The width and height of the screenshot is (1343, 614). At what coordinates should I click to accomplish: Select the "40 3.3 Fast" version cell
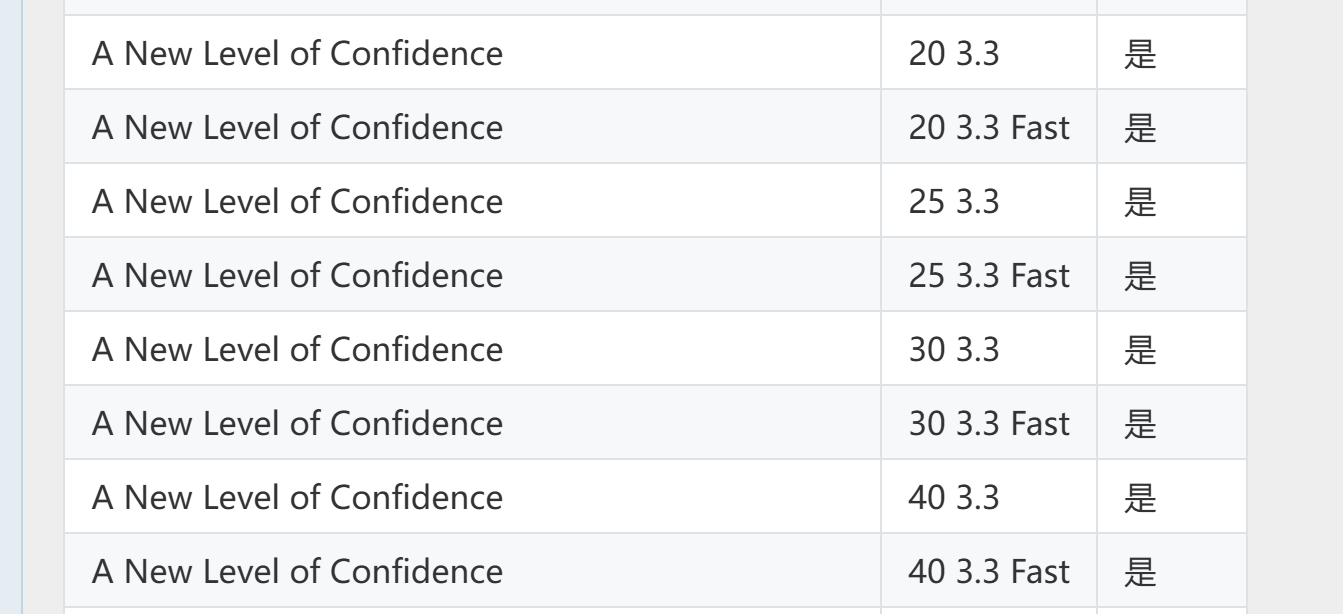coord(989,571)
